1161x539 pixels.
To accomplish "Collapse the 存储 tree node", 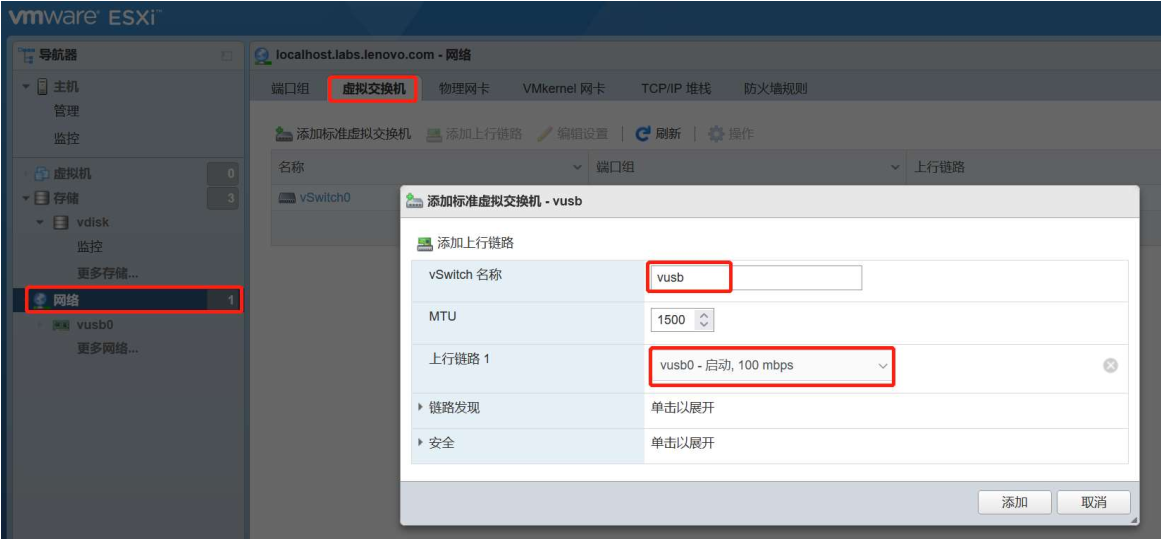I will click(x=27, y=198).
